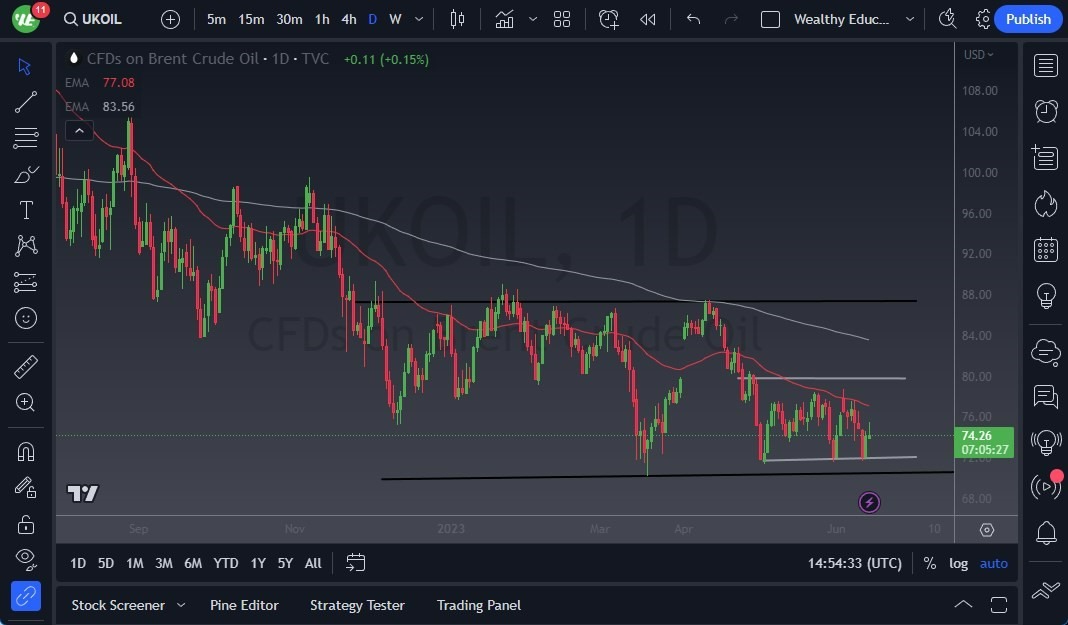Open the Fibonacci and Gann tools
Screen dimensions: 1068x625
point(25,138)
